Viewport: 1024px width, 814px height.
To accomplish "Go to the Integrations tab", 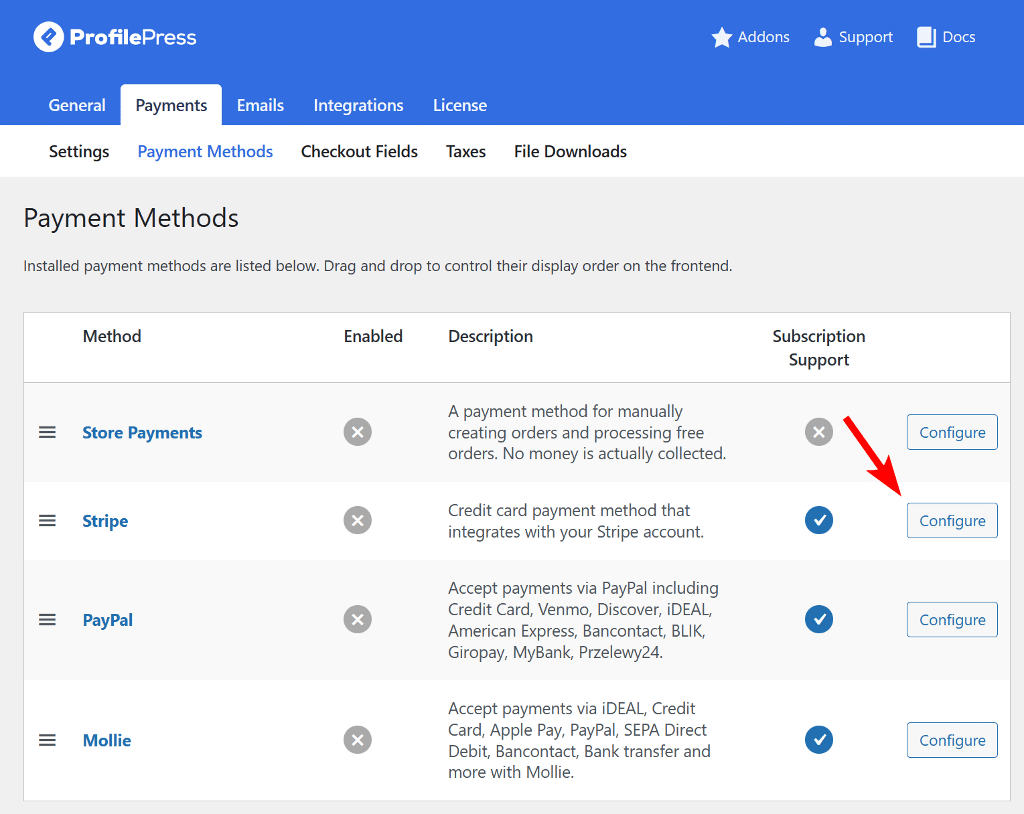I will click(x=358, y=105).
